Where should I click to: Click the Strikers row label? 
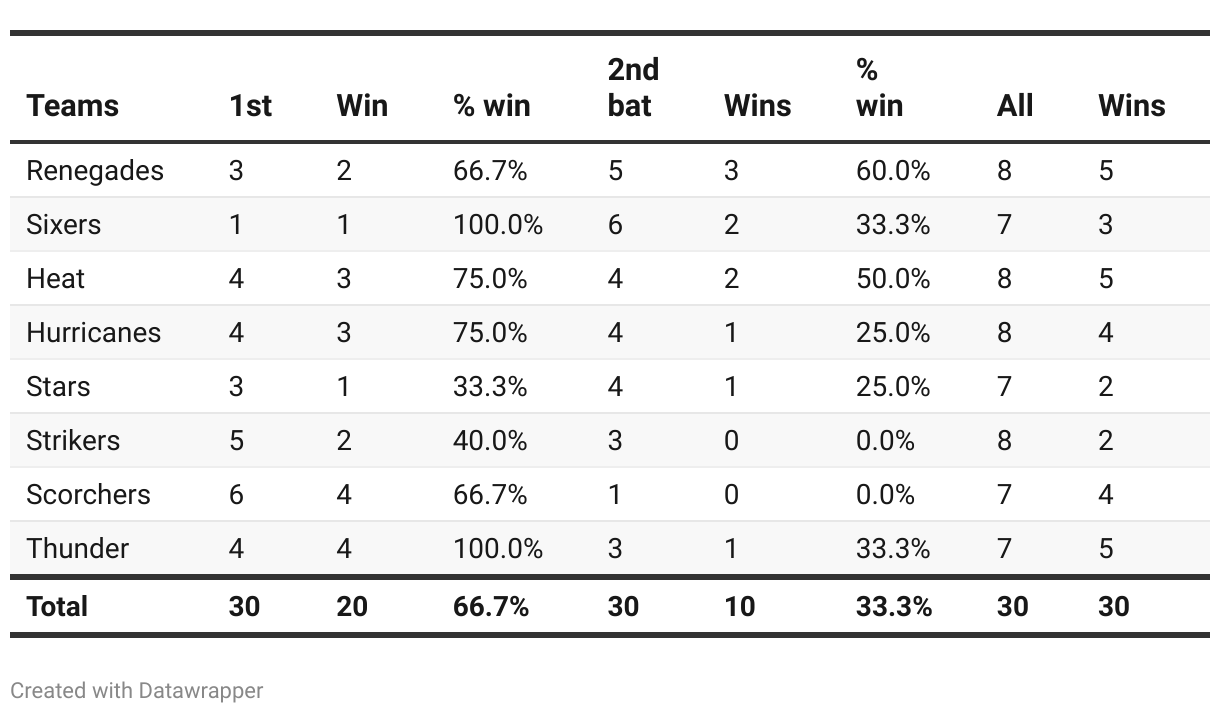[x=73, y=440]
